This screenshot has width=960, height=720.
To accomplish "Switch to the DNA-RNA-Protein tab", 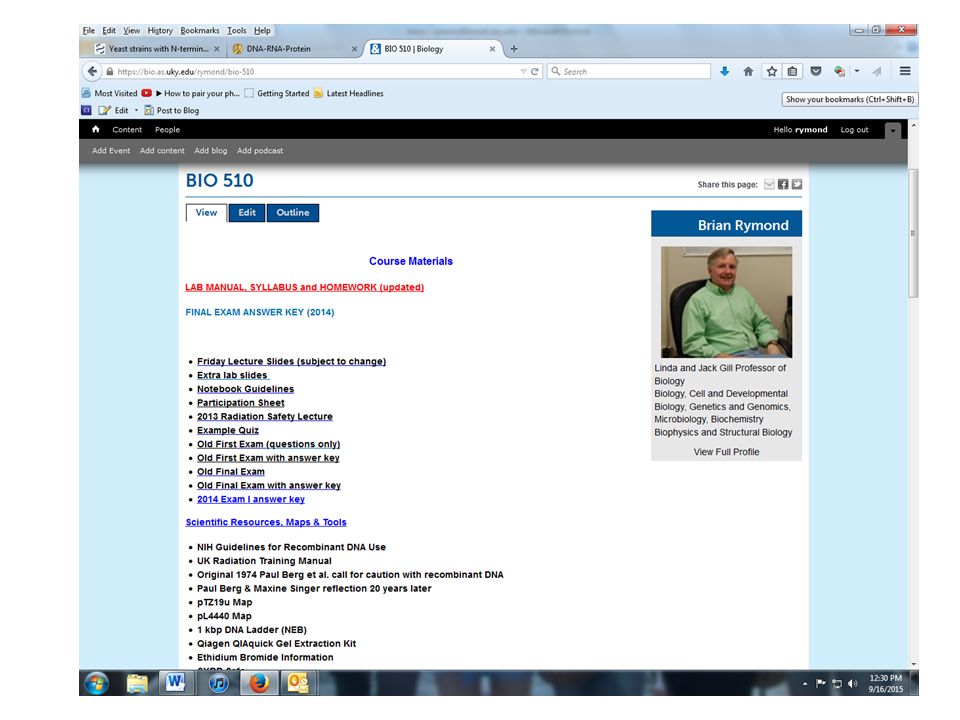I will [294, 49].
